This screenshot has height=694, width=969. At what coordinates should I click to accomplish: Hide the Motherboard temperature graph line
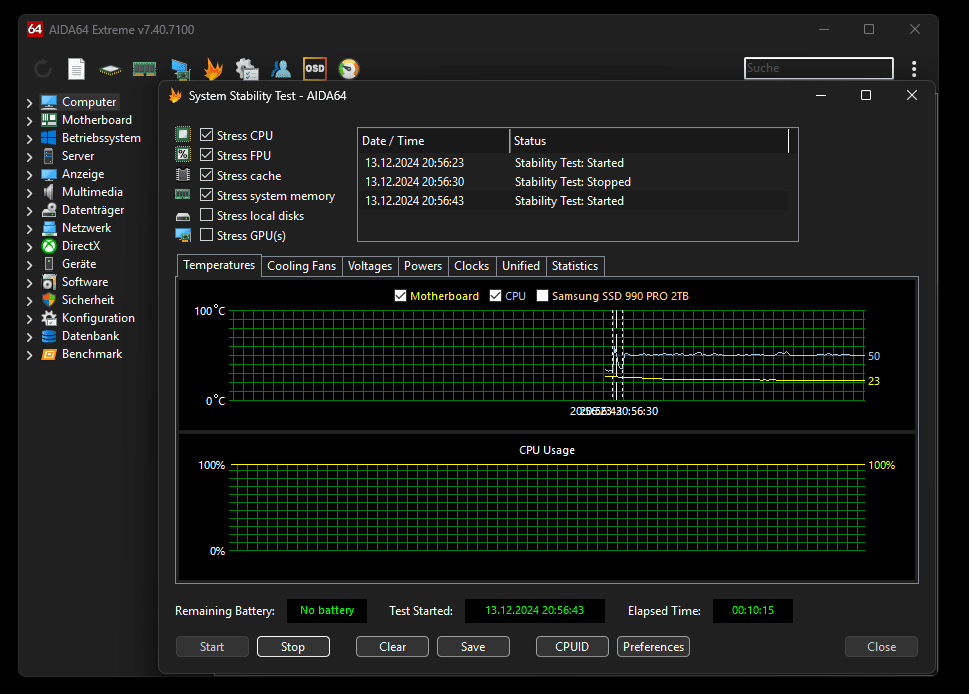point(400,295)
